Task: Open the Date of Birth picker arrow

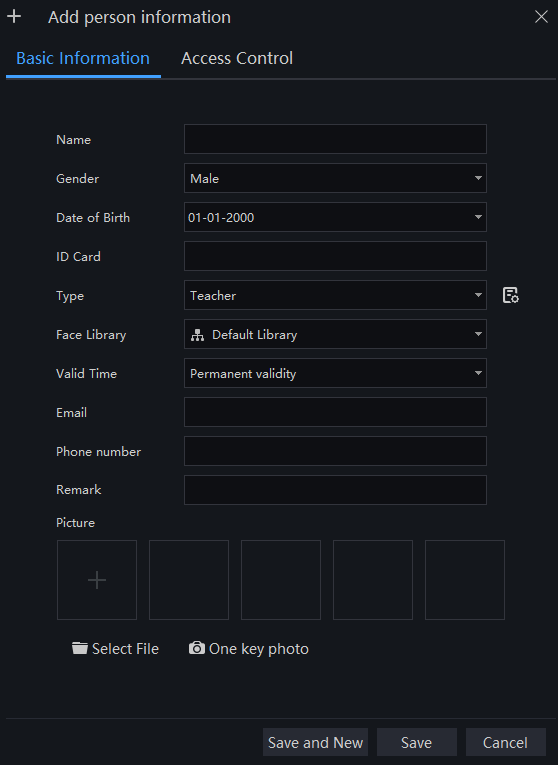Action: click(478, 217)
